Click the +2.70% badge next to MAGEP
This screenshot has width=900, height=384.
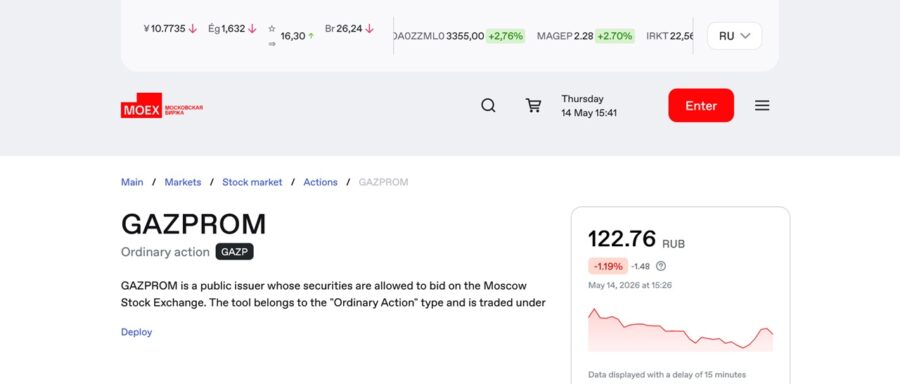(615, 36)
